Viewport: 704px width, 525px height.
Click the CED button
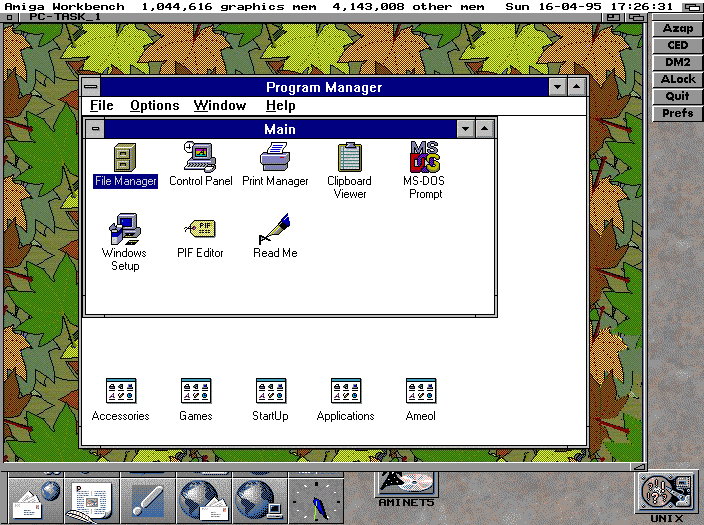[x=678, y=45]
